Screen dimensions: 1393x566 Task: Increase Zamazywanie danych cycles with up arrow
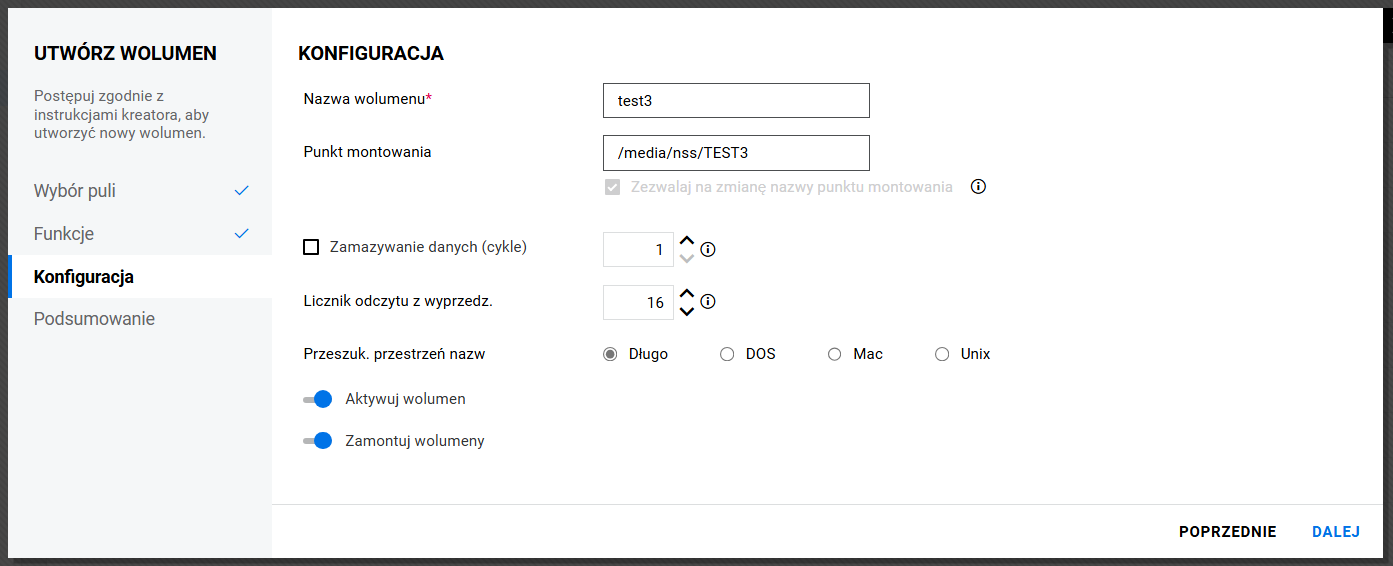coord(686,241)
